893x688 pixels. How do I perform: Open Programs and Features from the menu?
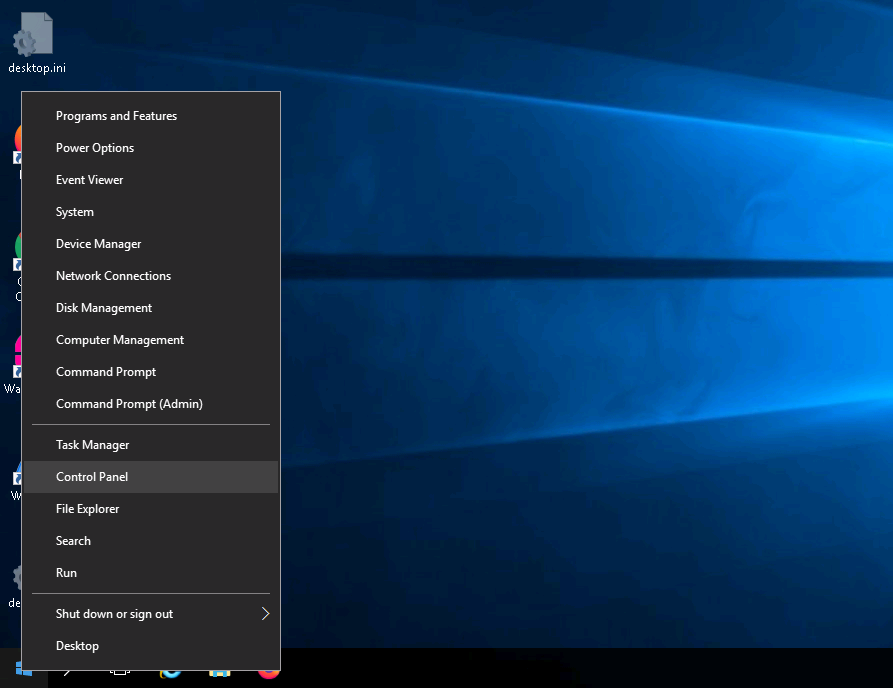(x=151, y=116)
